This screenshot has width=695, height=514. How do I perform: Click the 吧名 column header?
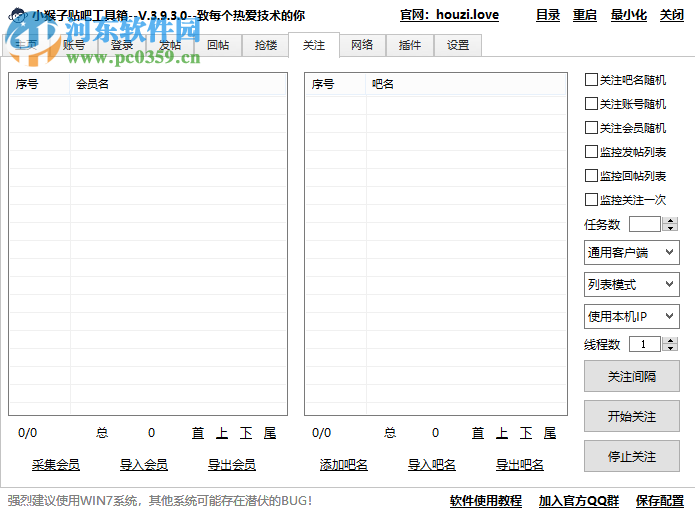(465, 84)
